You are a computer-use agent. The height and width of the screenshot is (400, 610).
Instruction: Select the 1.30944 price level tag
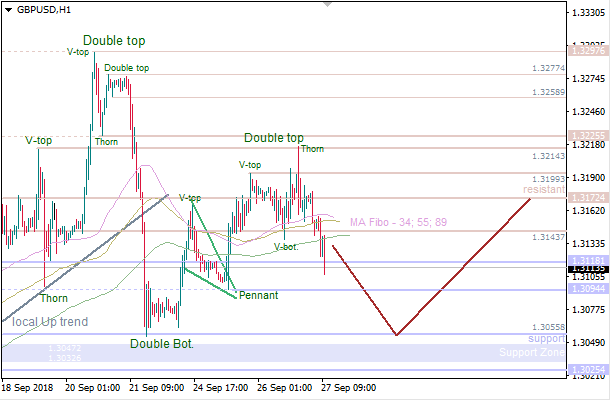pyautogui.click(x=586, y=290)
